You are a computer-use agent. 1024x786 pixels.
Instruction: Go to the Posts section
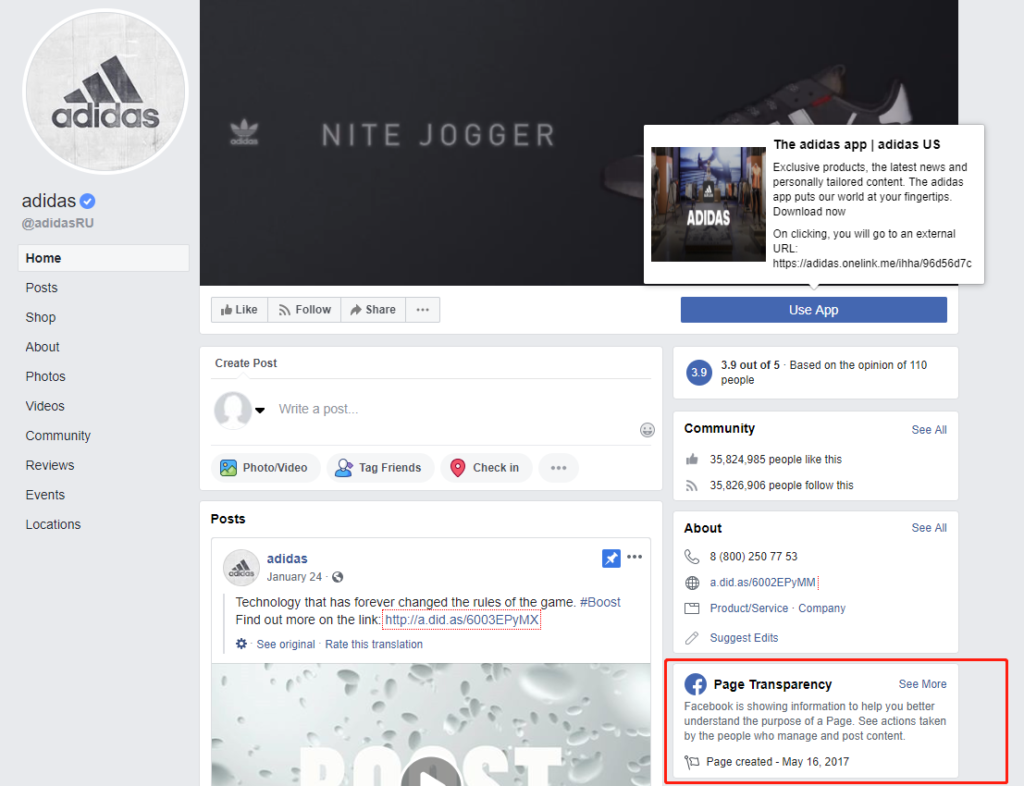(41, 288)
